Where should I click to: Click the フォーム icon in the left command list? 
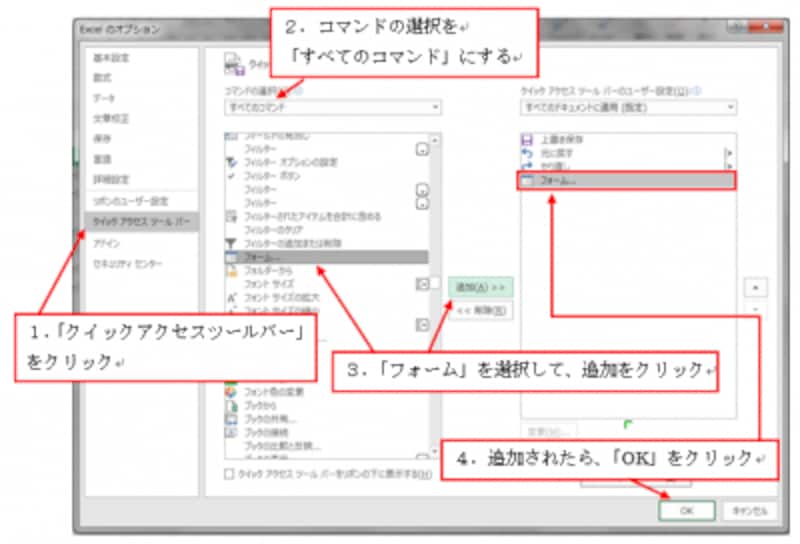pyautogui.click(x=231, y=257)
